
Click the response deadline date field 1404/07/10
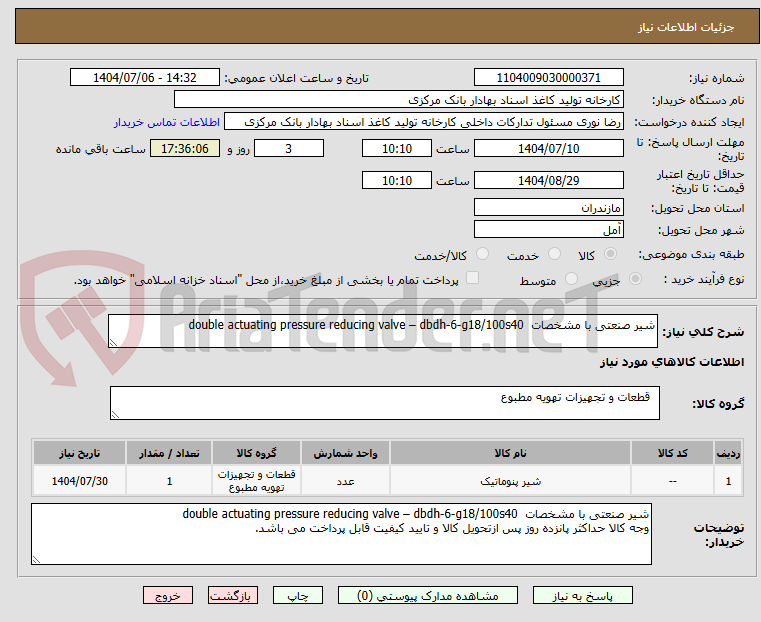[x=548, y=149]
